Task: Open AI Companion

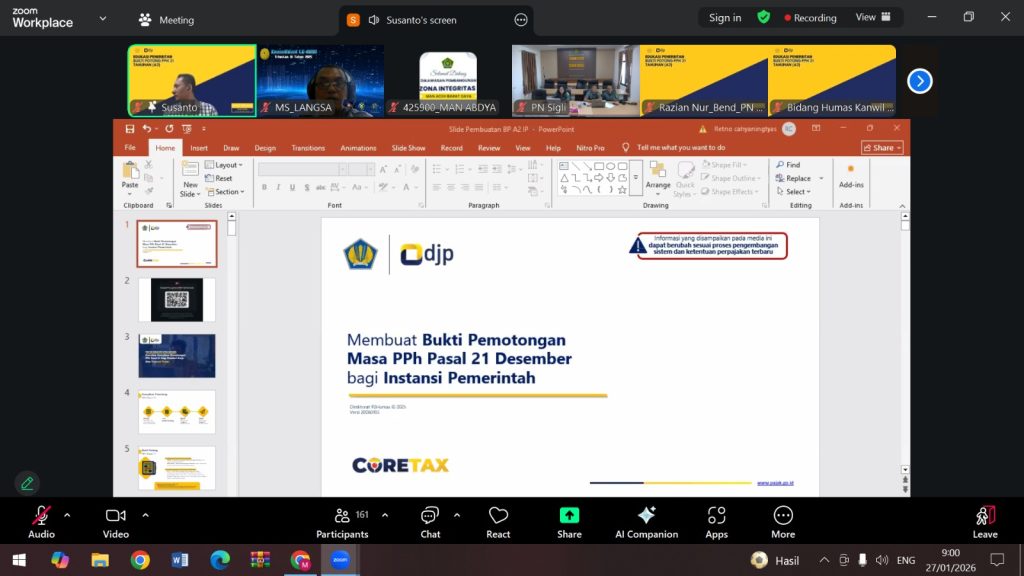Action: 646,520
